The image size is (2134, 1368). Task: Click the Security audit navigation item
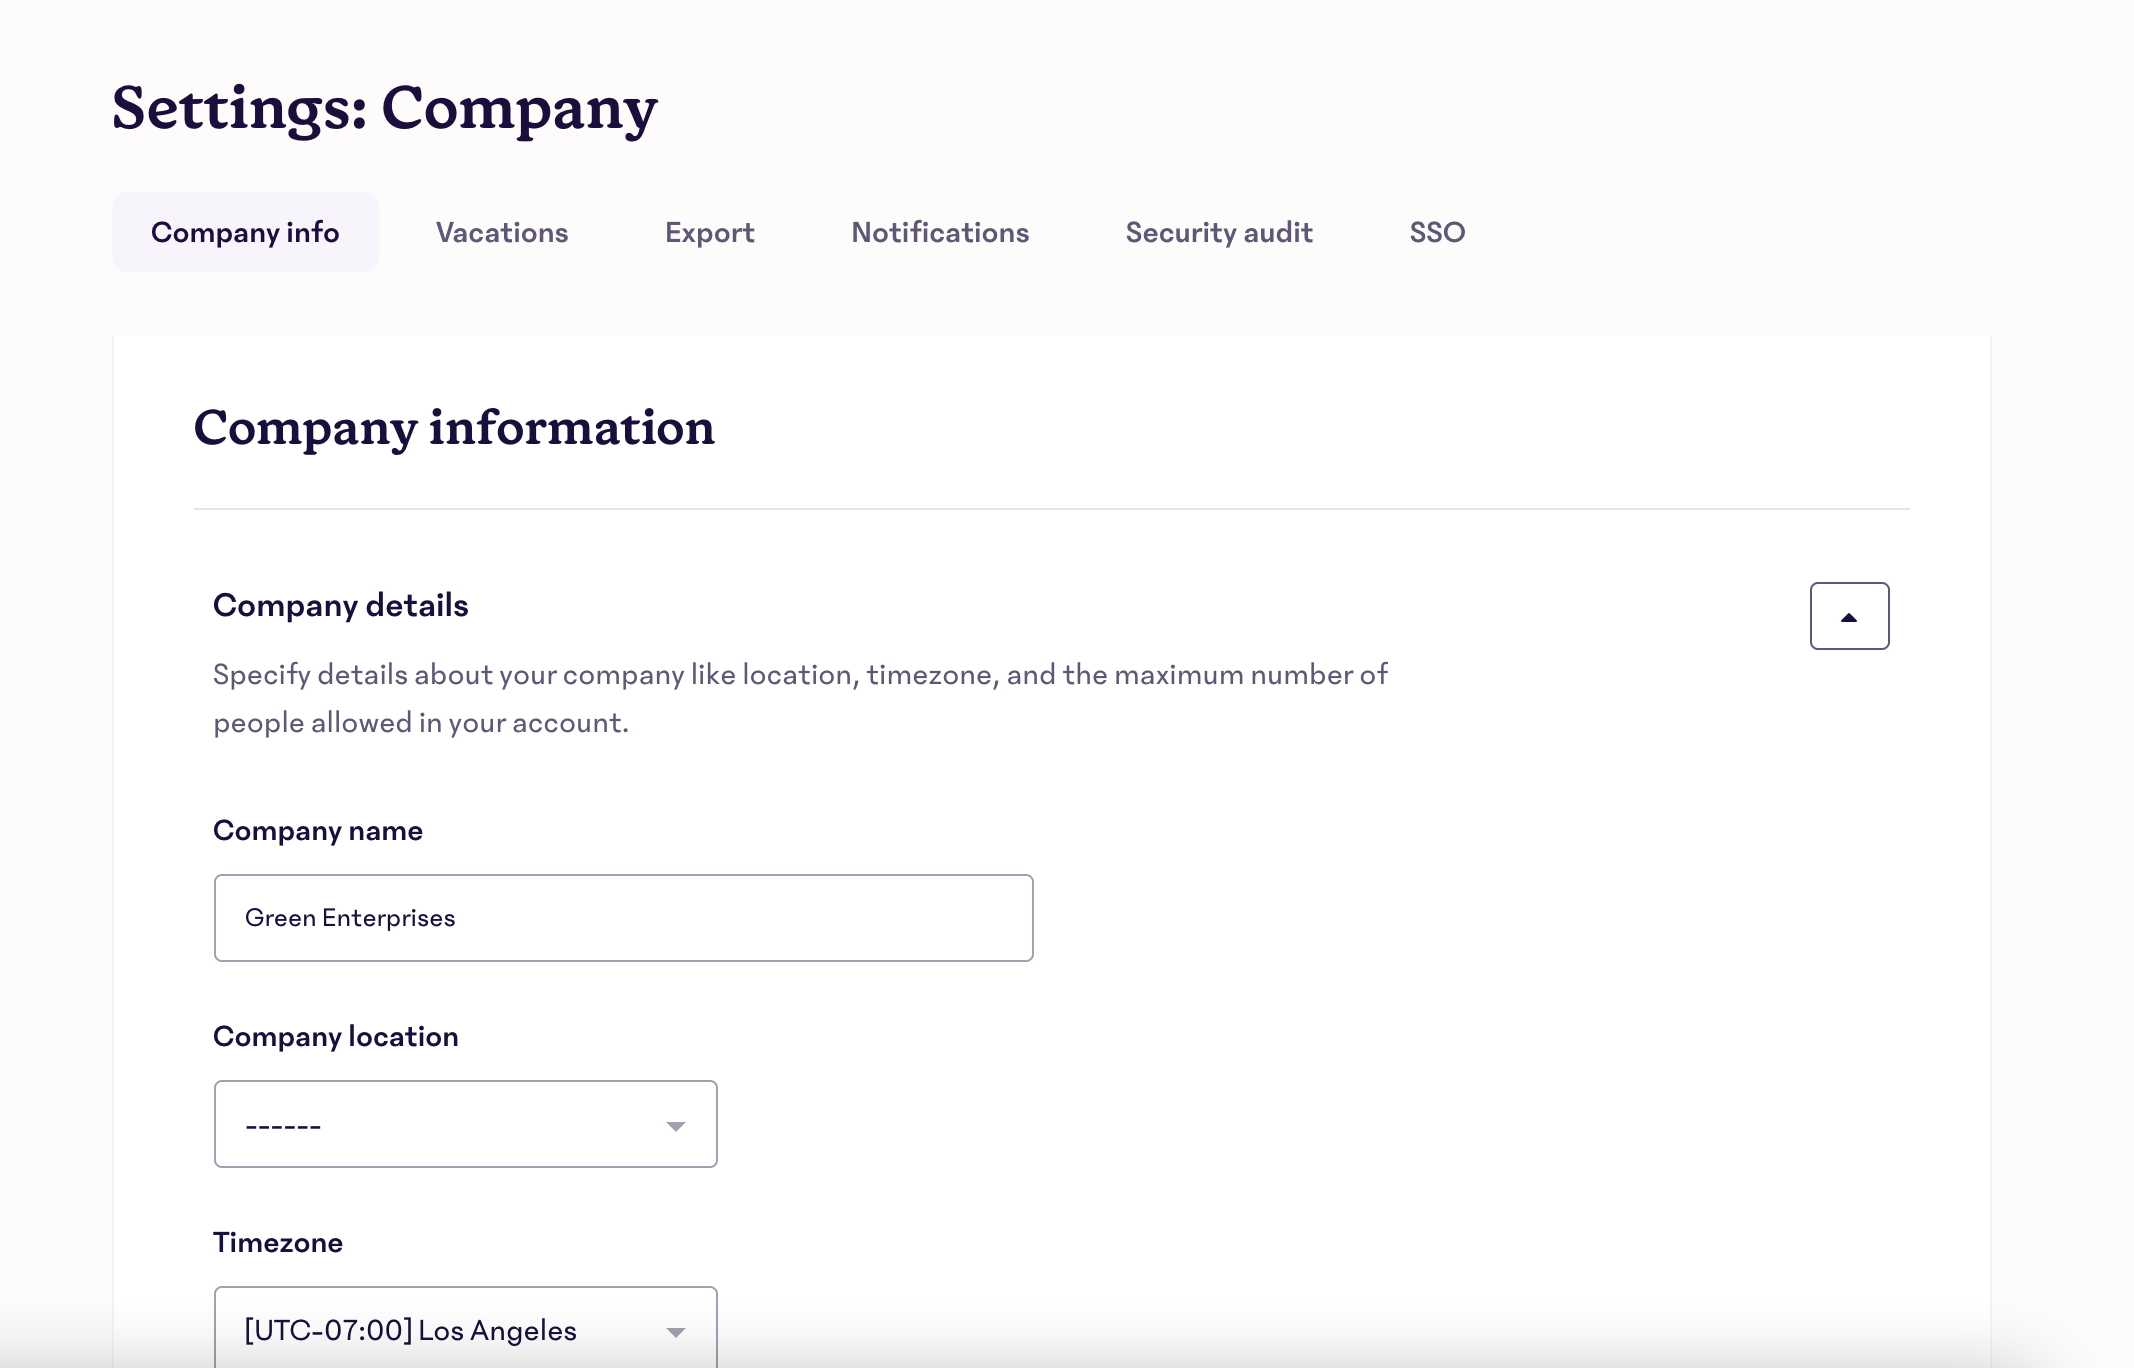1218,233
